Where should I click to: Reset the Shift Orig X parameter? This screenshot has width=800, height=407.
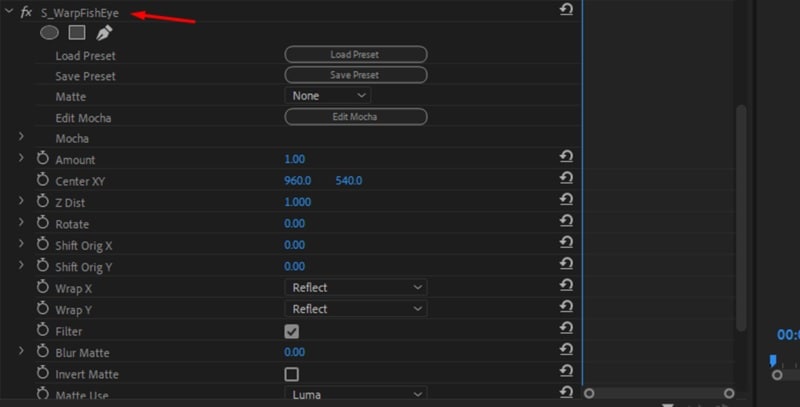tap(566, 242)
